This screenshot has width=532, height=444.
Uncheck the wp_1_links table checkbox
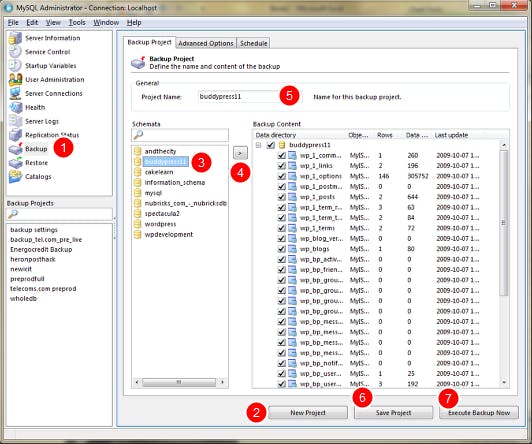point(281,166)
